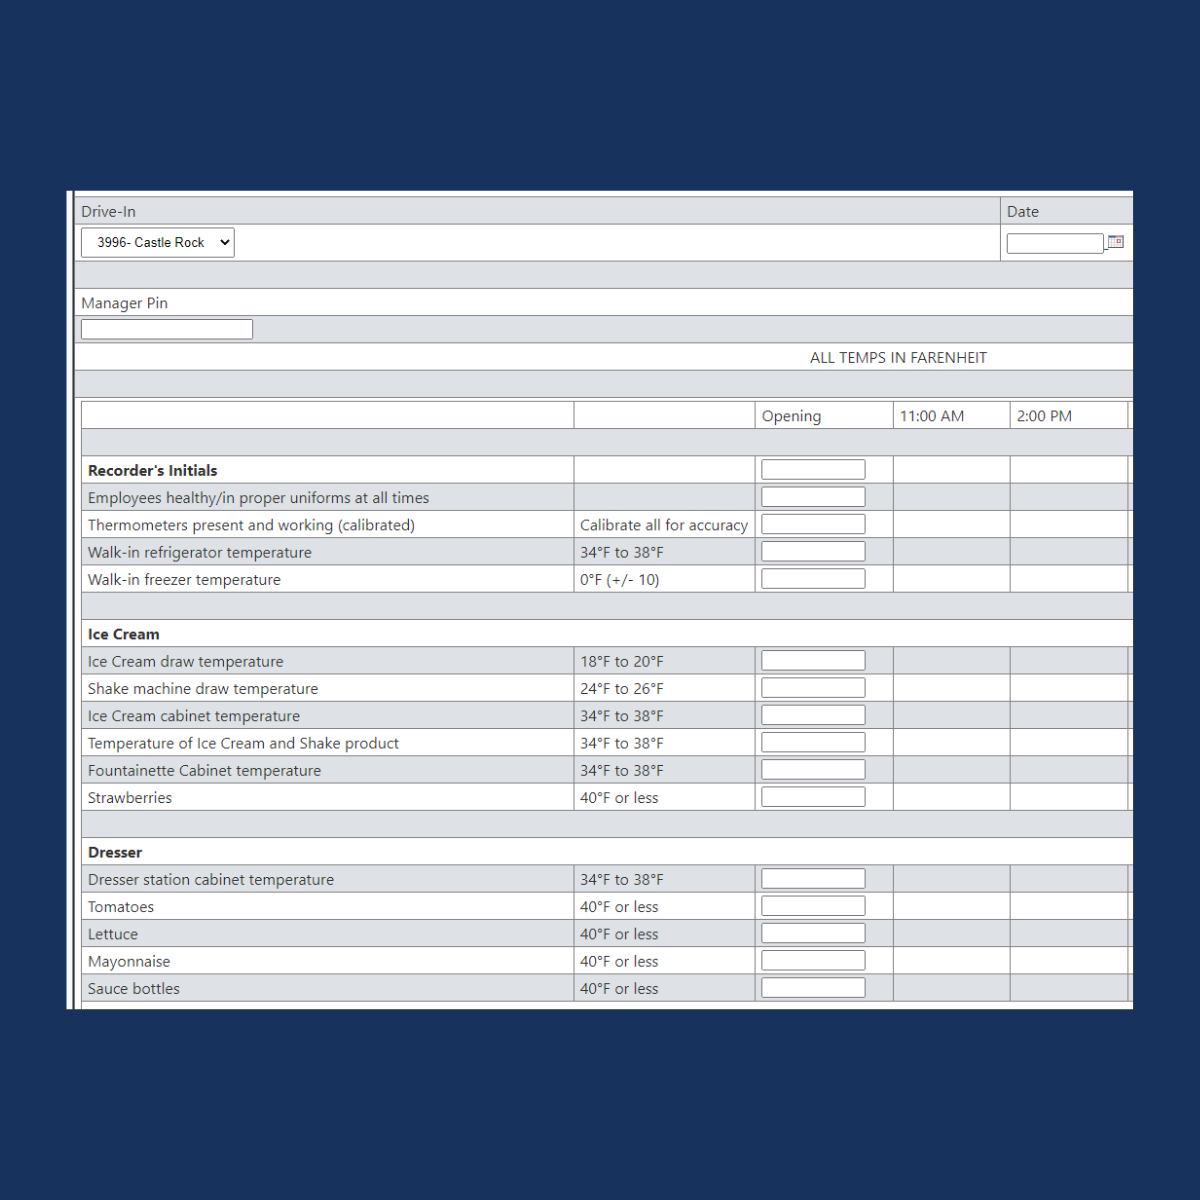Screen dimensions: 1200x1200
Task: Click the Ice Cream cabinet temperature box
Action: click(x=812, y=714)
